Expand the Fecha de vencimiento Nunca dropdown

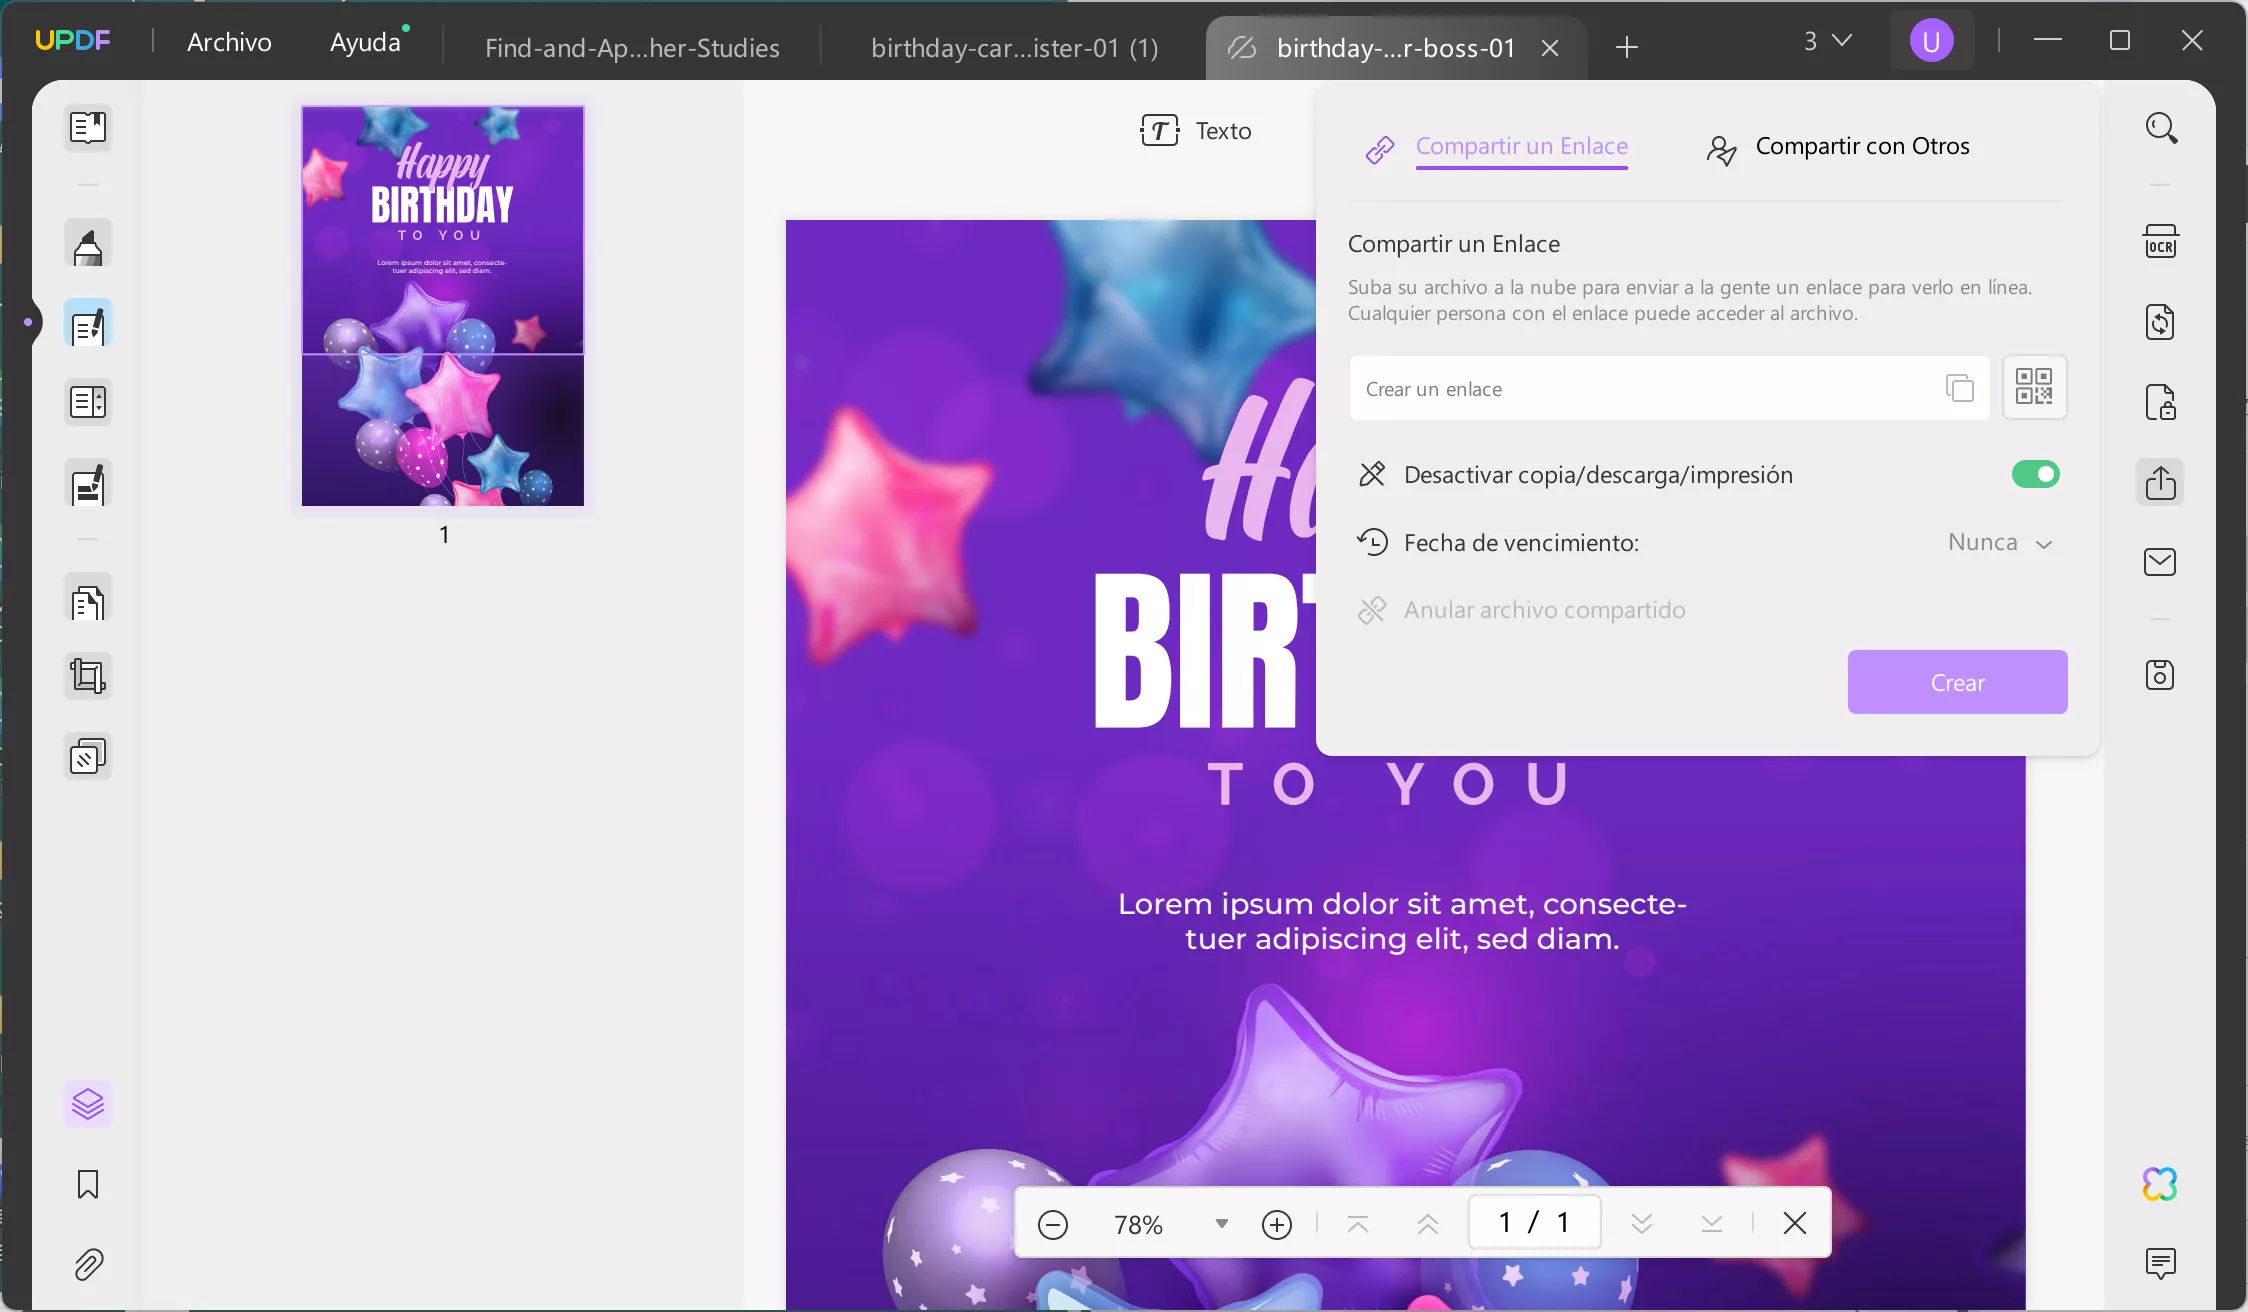[2000, 543]
